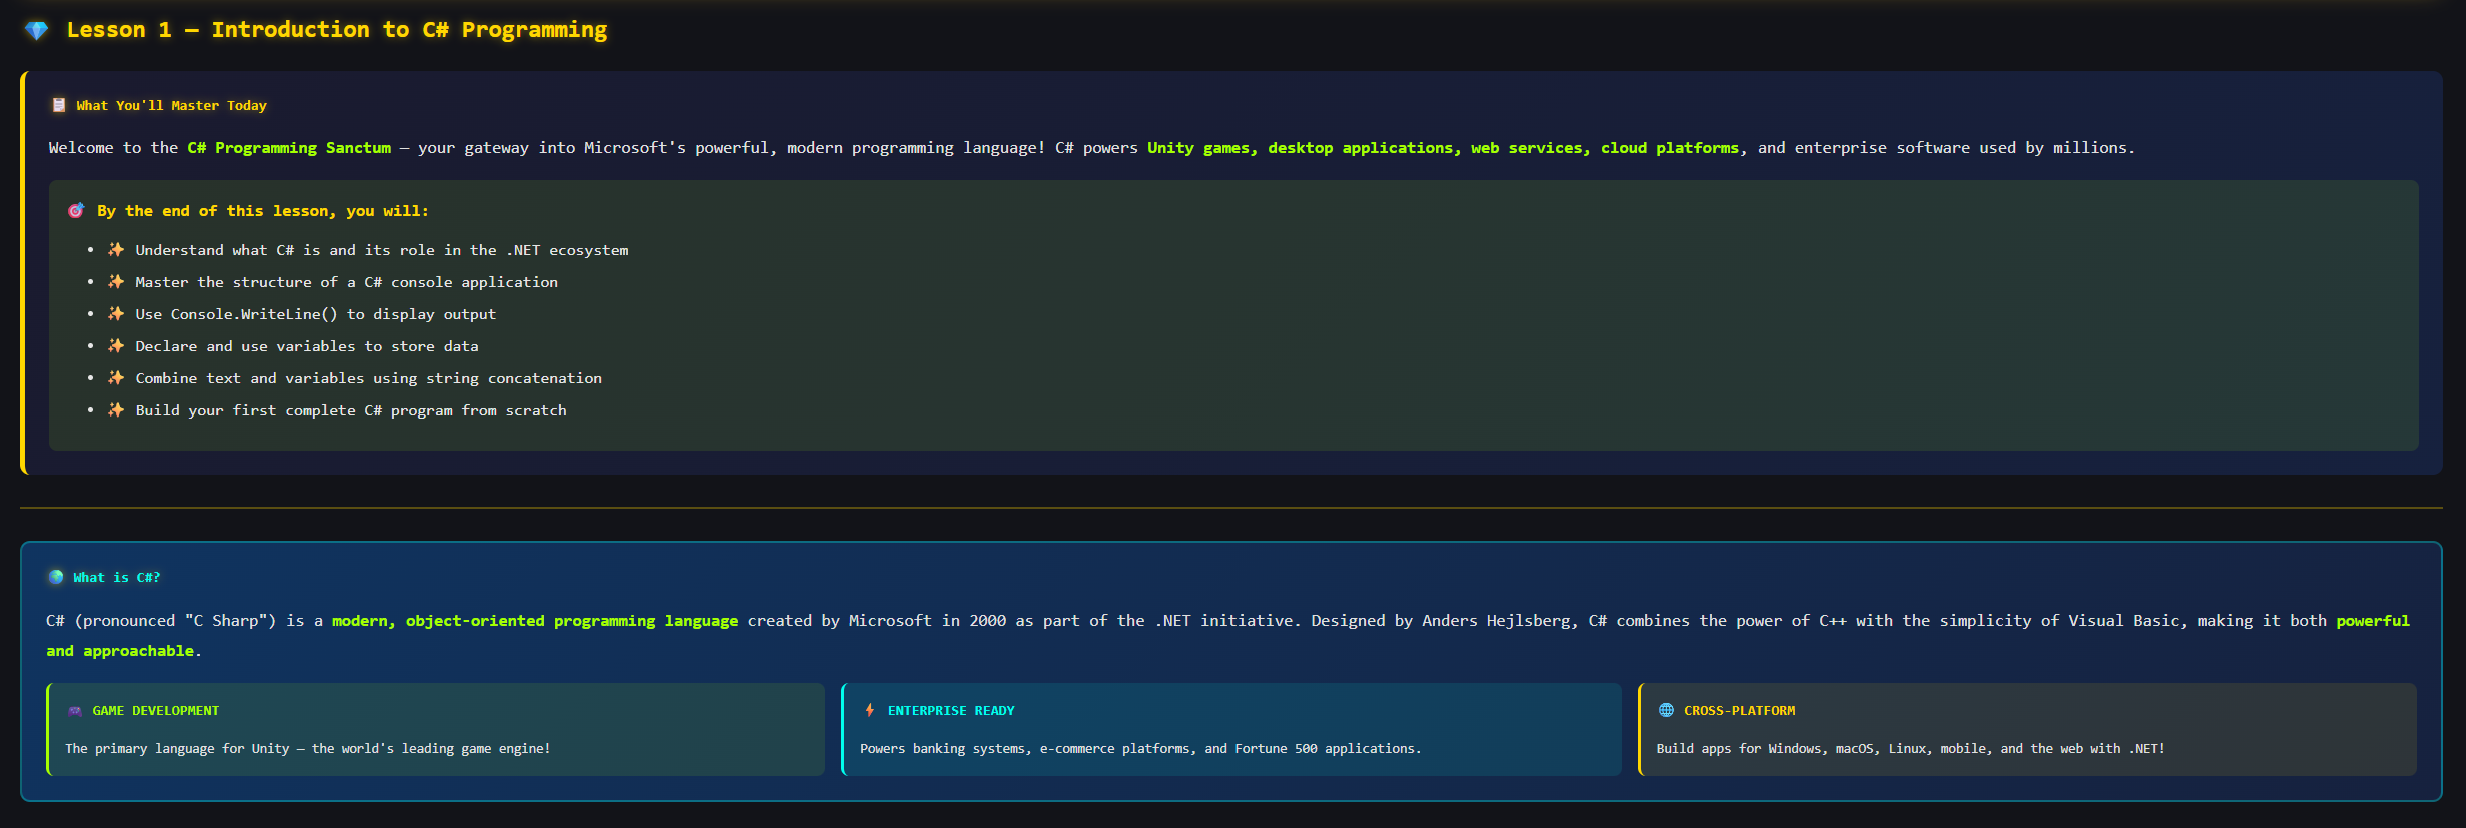Click the notepad icon next to What You'll Master Today

[59, 105]
